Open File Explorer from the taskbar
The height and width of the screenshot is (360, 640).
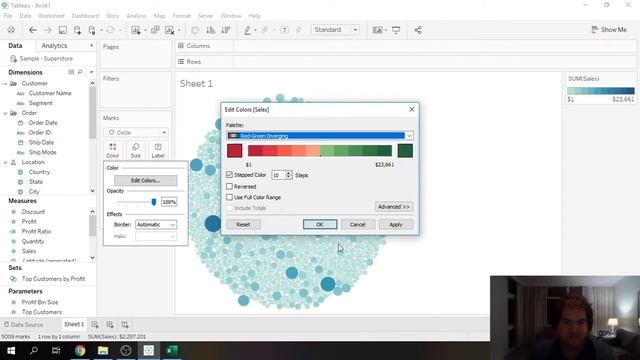(103, 350)
